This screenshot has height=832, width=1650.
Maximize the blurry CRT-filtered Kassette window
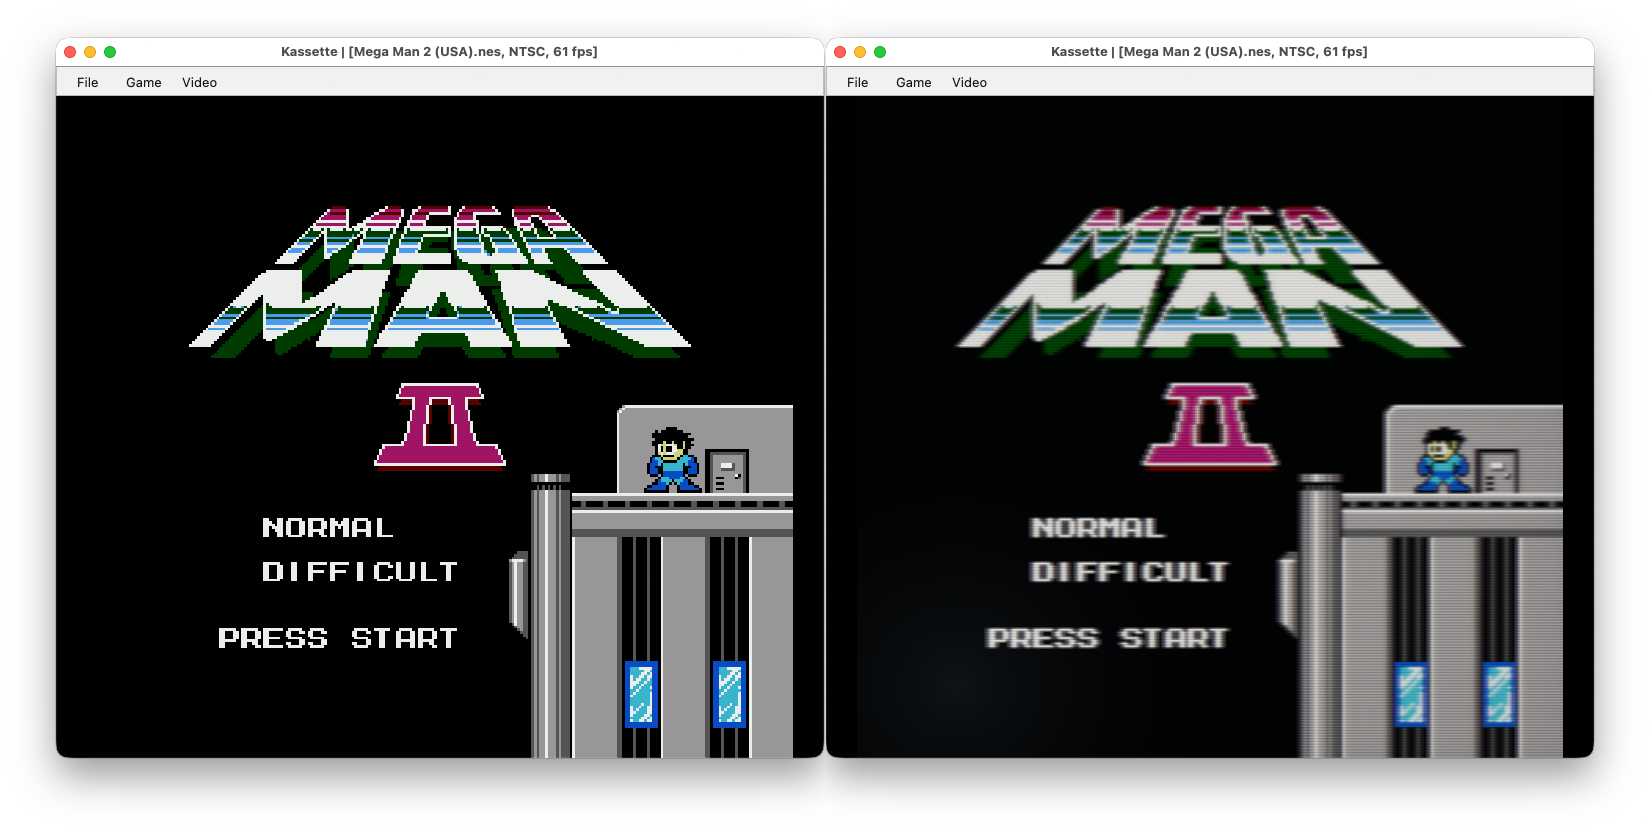880,52
